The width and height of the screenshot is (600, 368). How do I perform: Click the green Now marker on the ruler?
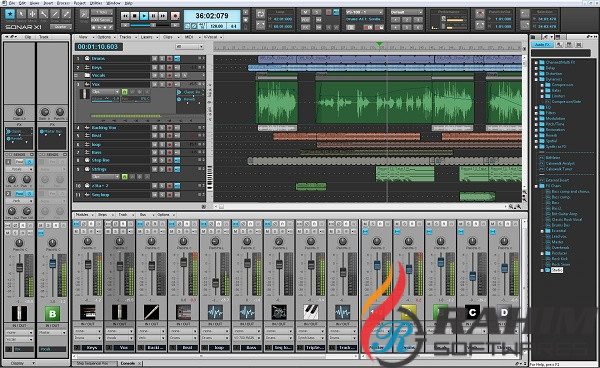click(x=379, y=45)
